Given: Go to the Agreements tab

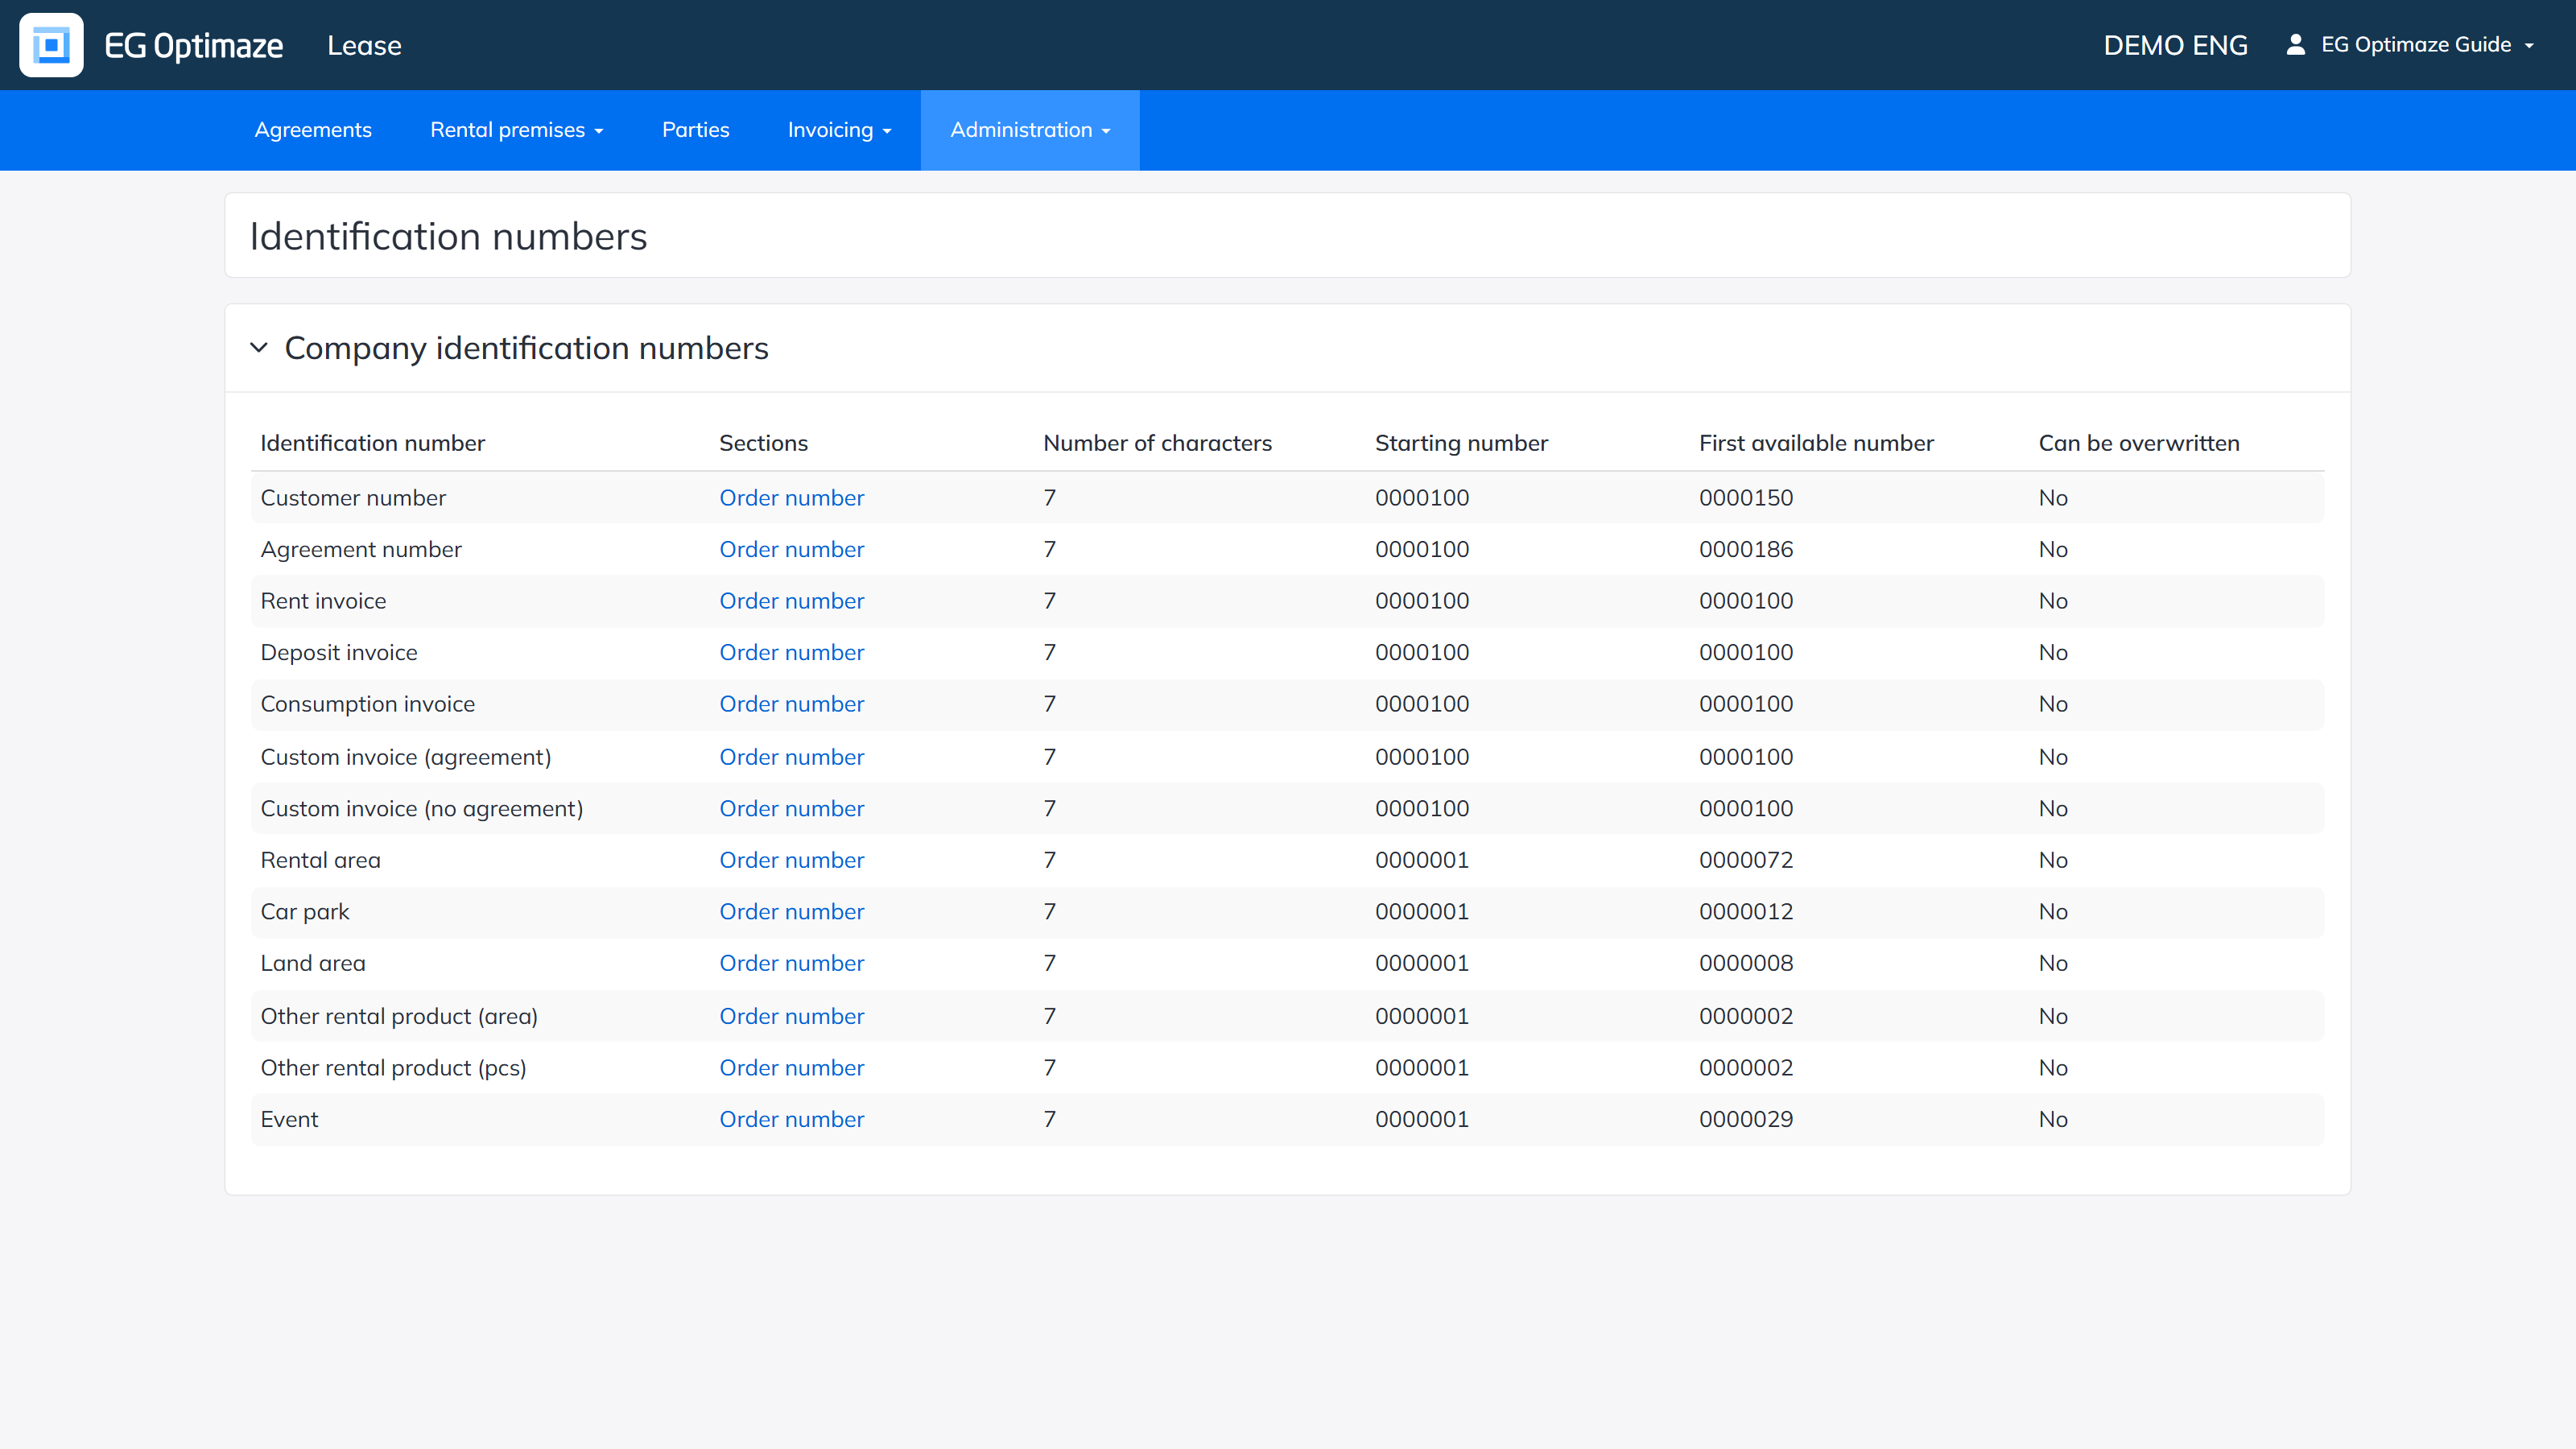Looking at the screenshot, I should (313, 130).
